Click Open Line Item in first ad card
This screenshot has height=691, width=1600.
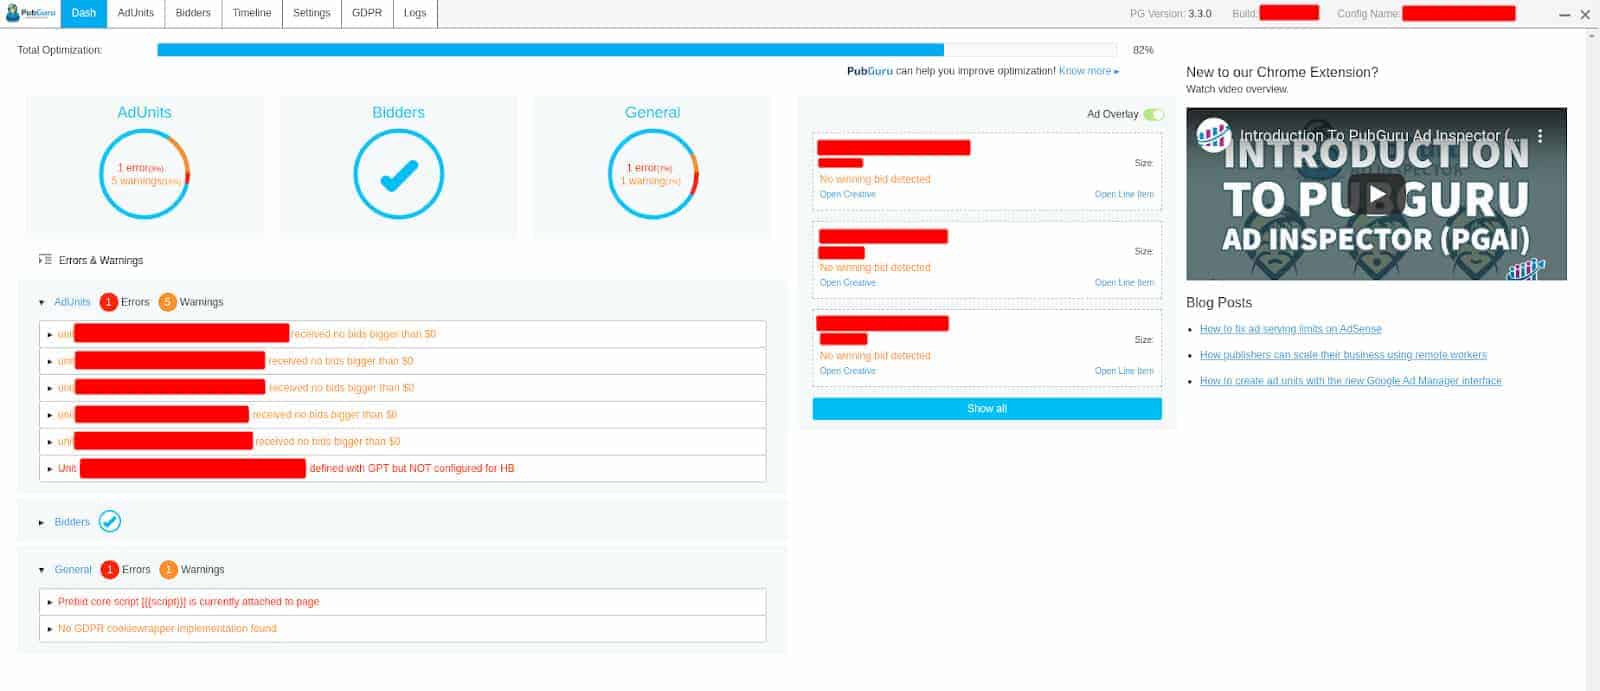tap(1124, 194)
